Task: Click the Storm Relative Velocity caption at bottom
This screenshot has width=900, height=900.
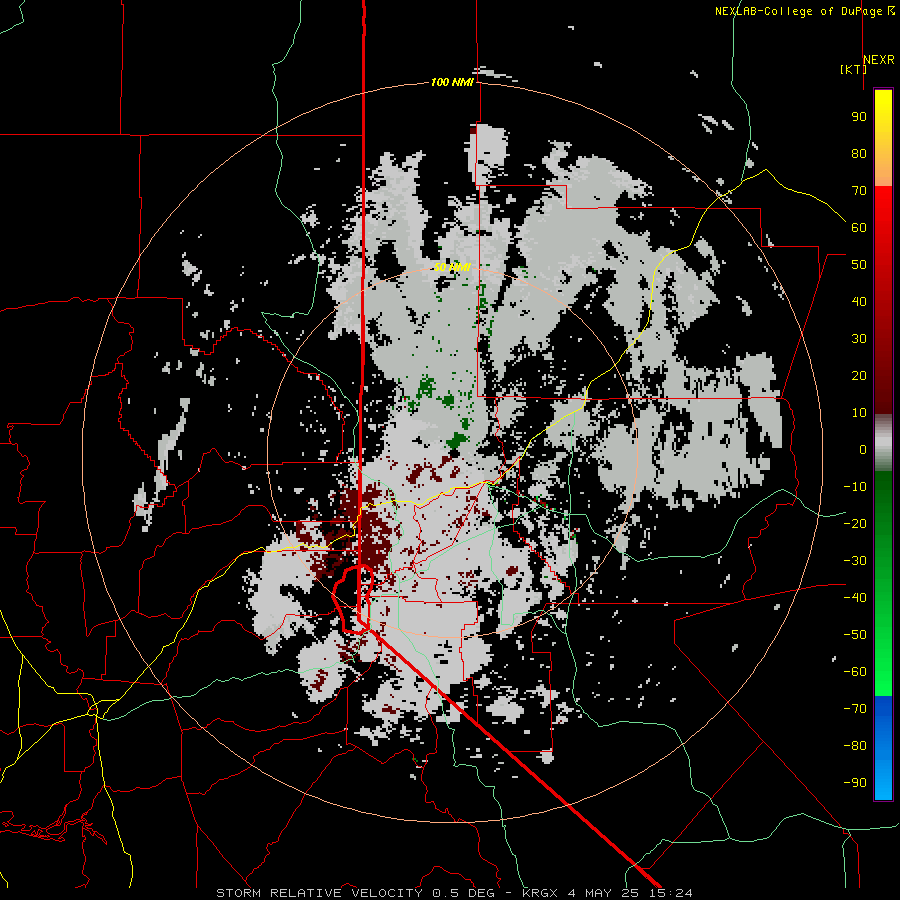Action: 454,893
